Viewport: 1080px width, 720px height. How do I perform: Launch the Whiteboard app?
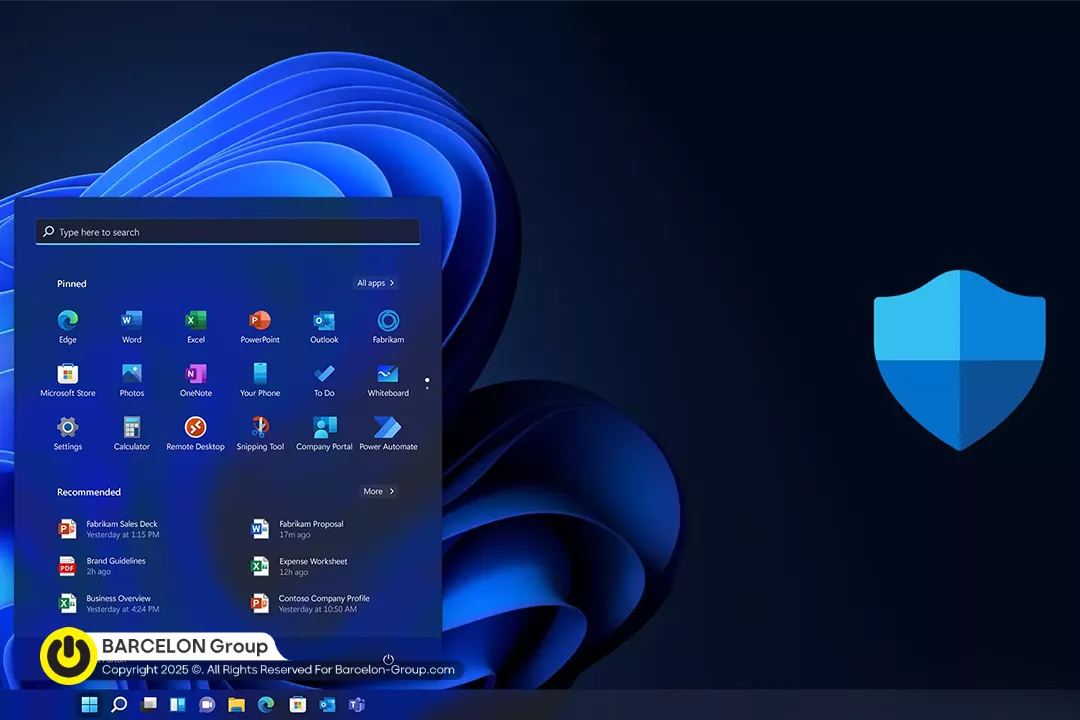[388, 380]
